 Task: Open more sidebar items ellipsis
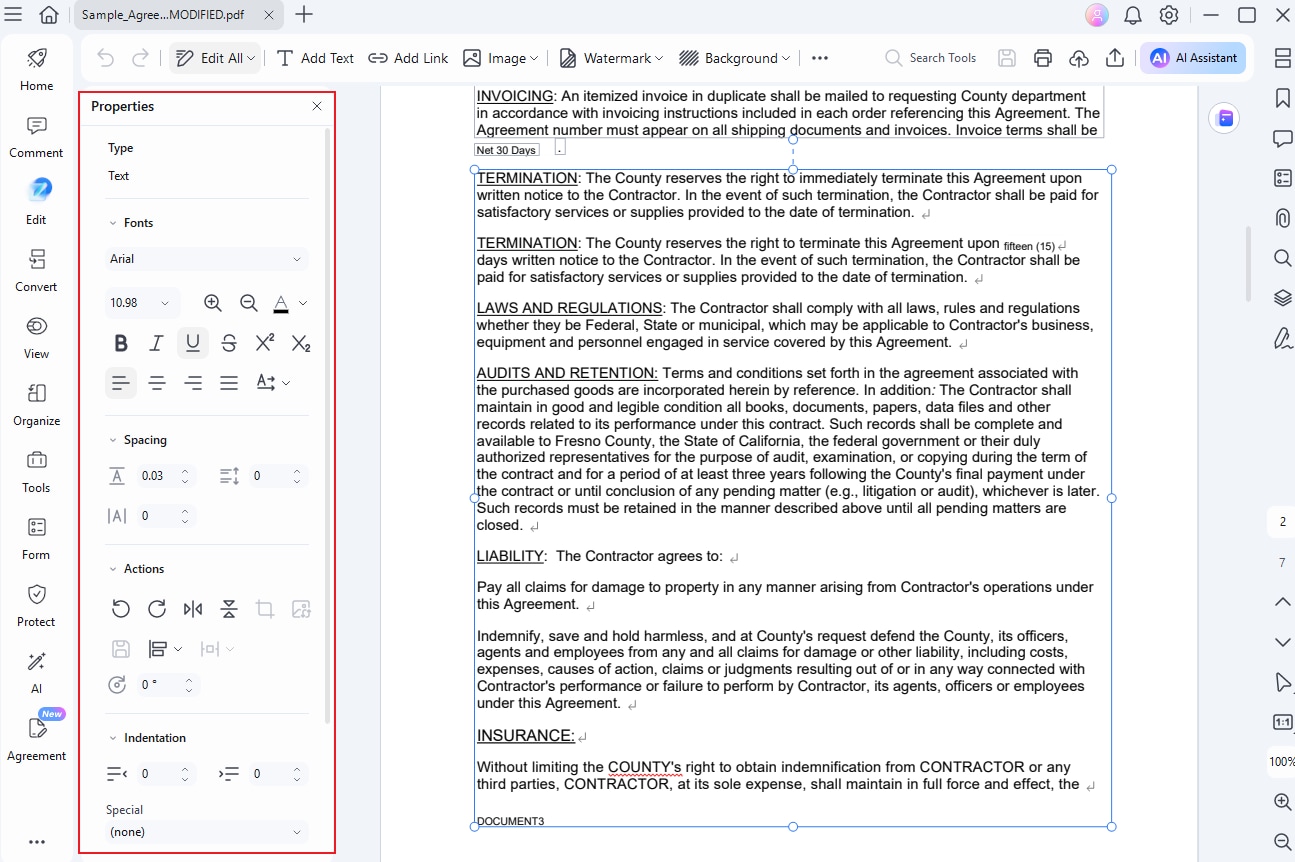[37, 842]
